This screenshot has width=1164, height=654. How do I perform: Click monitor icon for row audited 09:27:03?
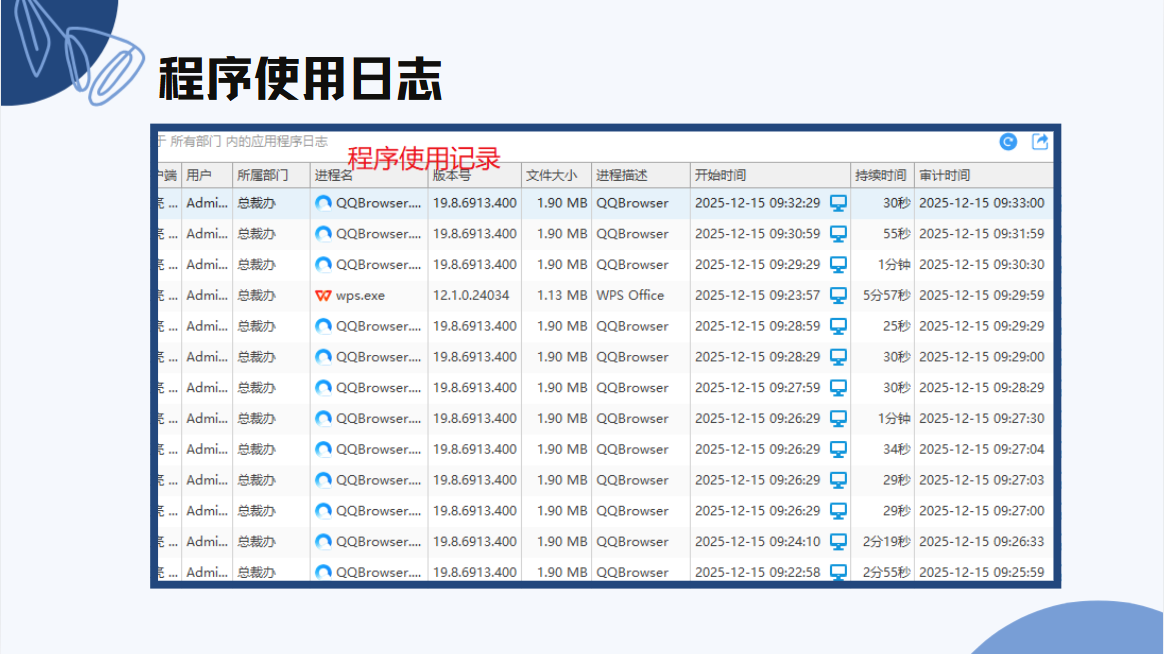tap(838, 480)
